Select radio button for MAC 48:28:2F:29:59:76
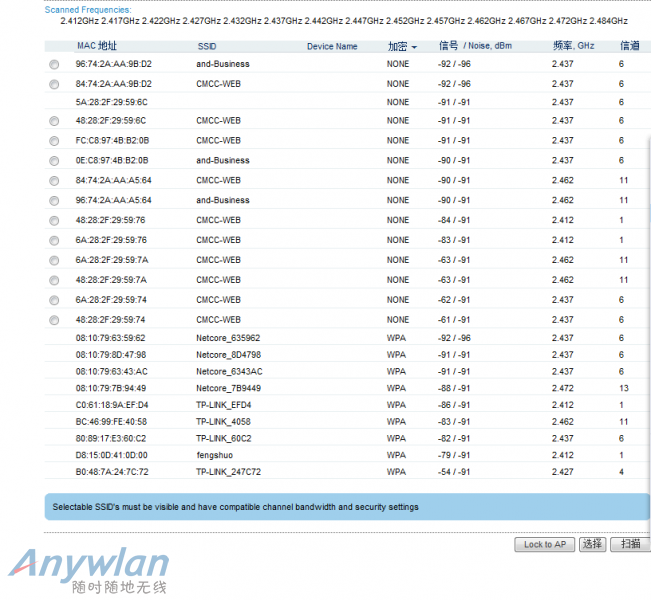The width and height of the screenshot is (651, 600). coord(54,220)
